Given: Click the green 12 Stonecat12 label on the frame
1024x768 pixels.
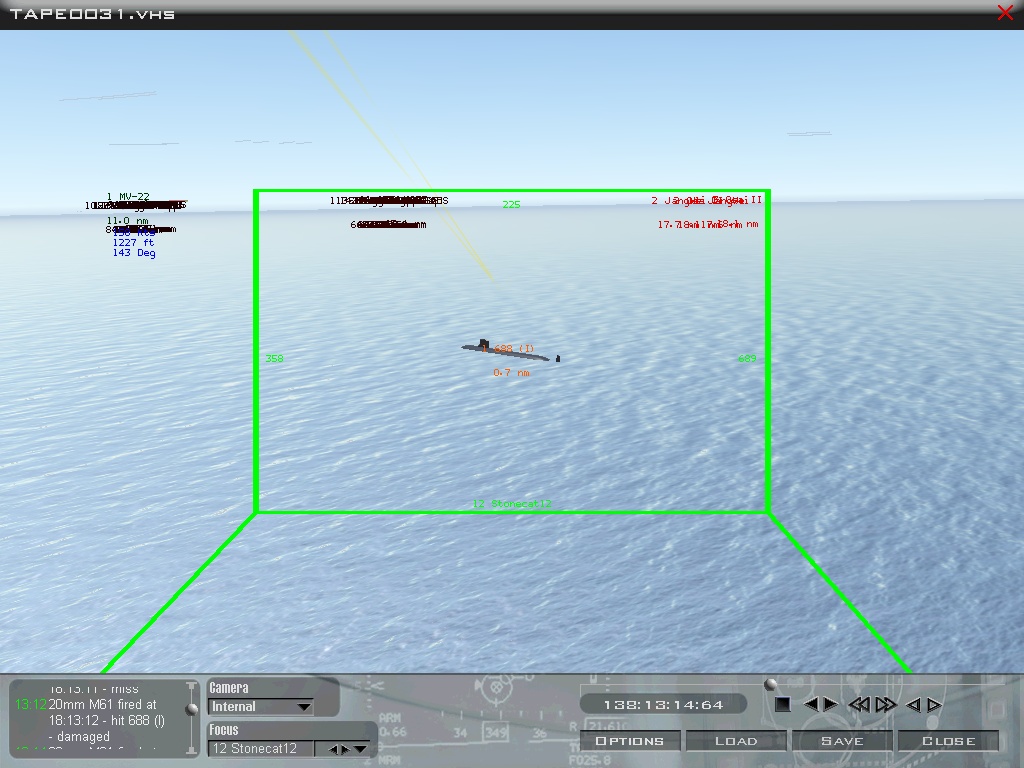Looking at the screenshot, I should (x=511, y=504).
